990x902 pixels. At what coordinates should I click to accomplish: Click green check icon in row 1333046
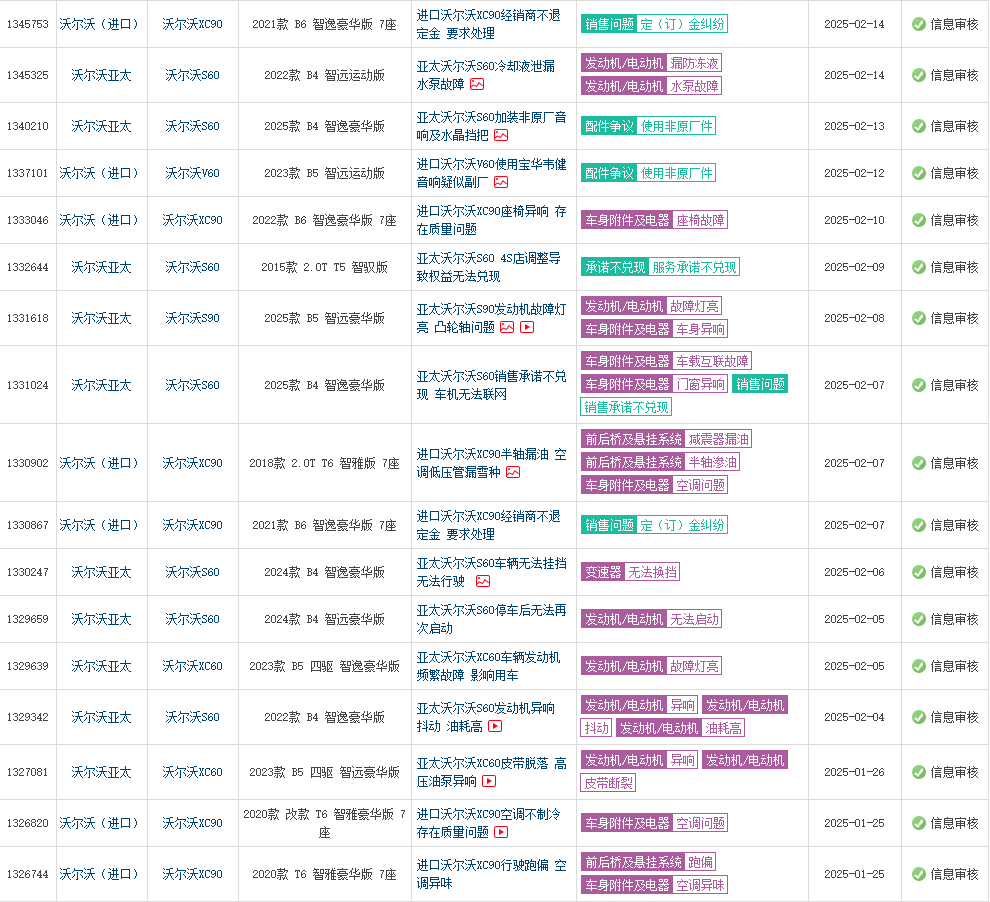tap(919, 220)
